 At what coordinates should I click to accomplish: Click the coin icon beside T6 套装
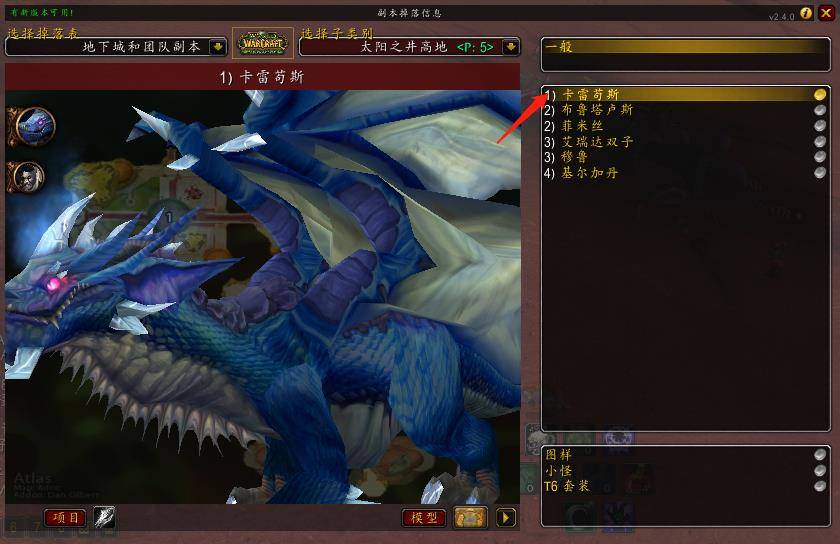[x=820, y=486]
